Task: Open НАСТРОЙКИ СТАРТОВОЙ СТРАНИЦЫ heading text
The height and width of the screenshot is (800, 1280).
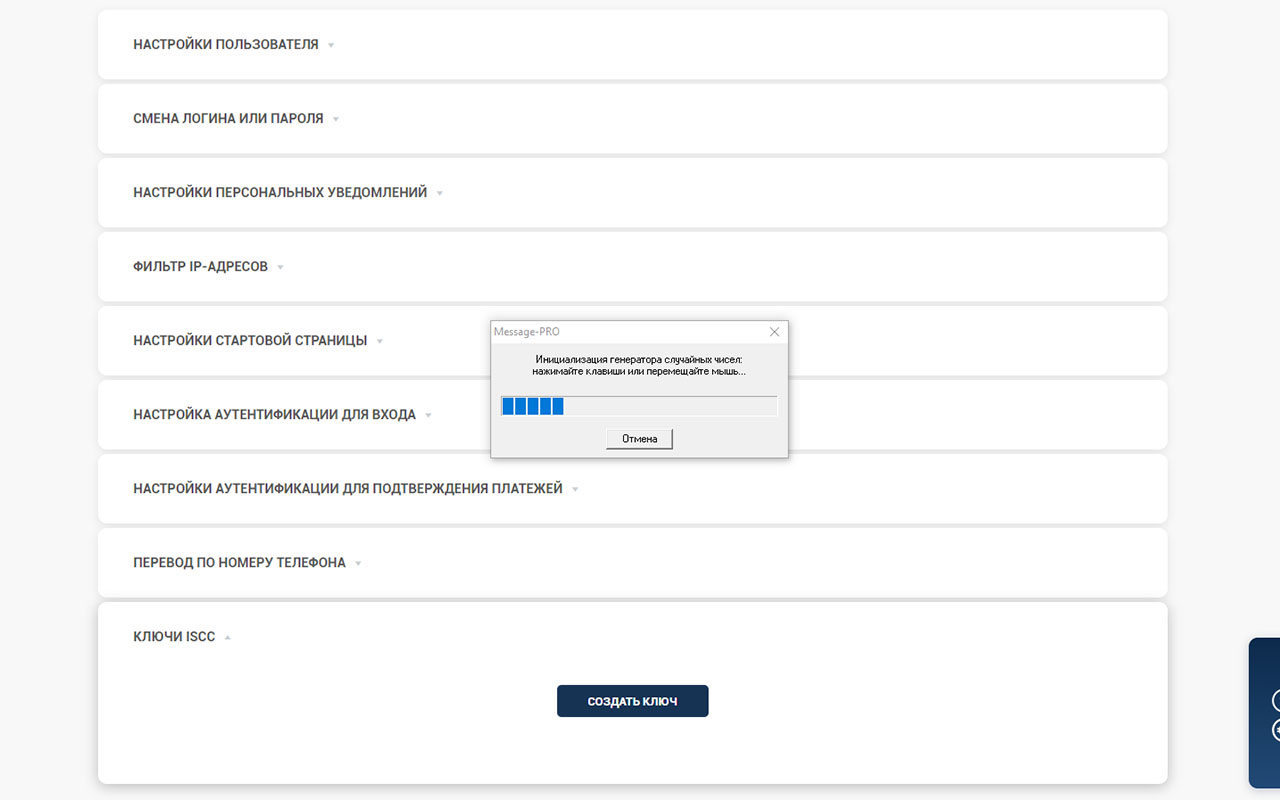Action: point(250,341)
